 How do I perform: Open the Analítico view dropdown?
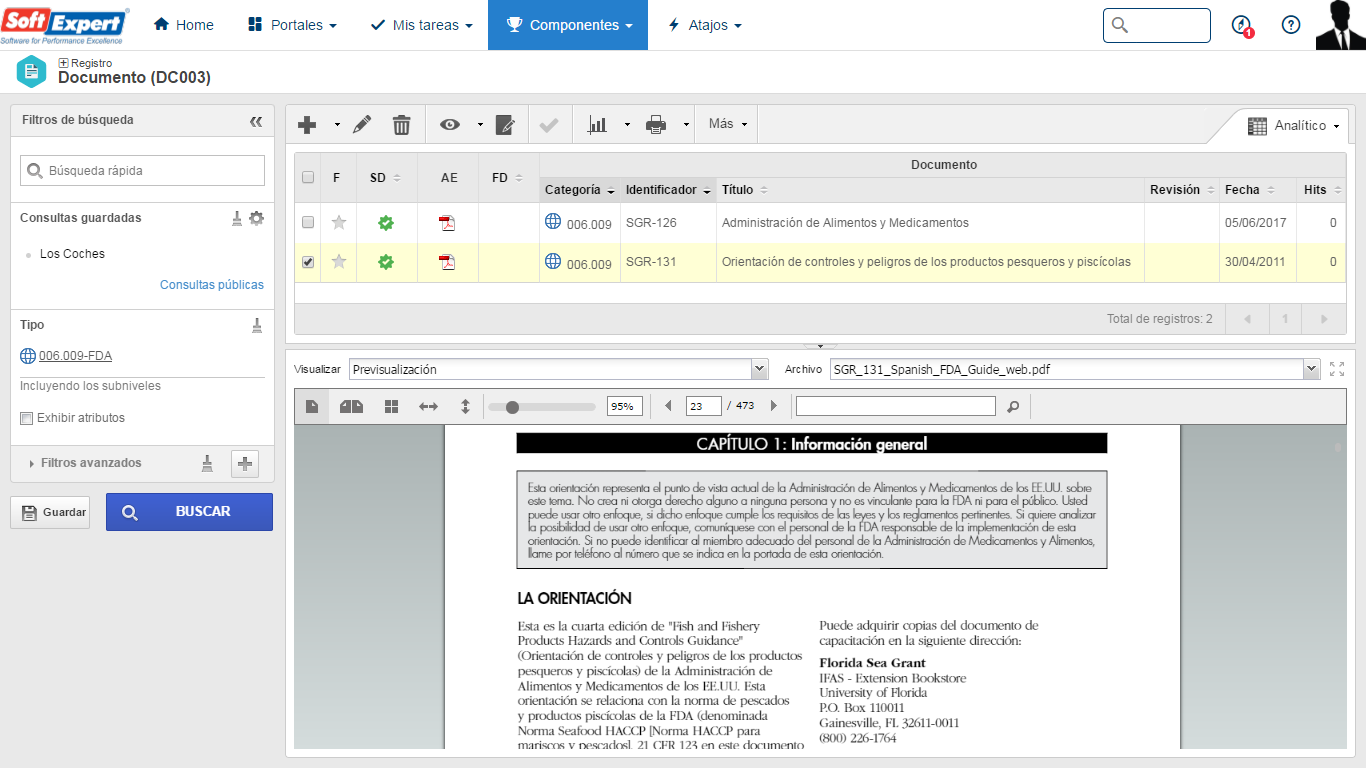coord(1293,126)
